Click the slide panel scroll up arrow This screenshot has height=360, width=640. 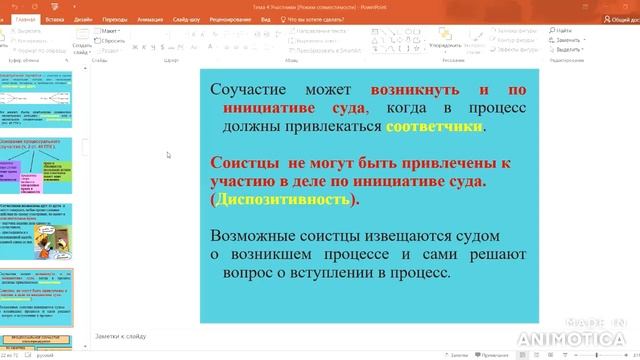coord(85,69)
